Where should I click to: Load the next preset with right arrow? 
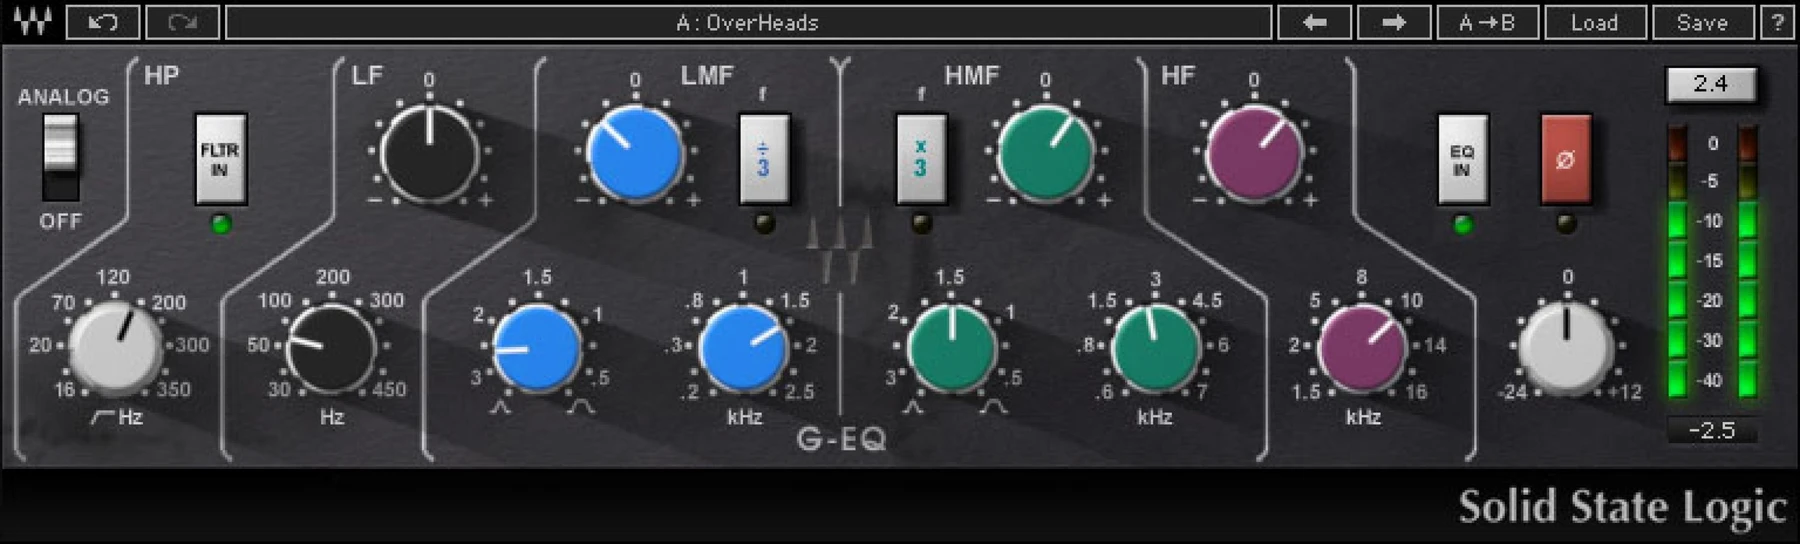pyautogui.click(x=1393, y=22)
